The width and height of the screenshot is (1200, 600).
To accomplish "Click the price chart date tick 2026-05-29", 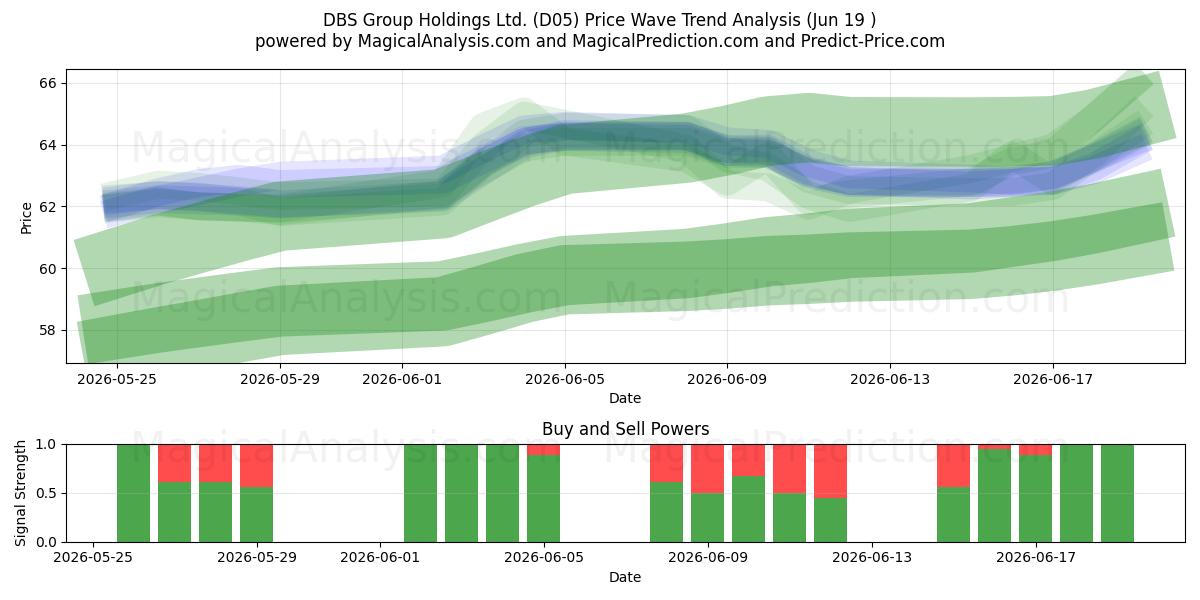I will pos(280,379).
